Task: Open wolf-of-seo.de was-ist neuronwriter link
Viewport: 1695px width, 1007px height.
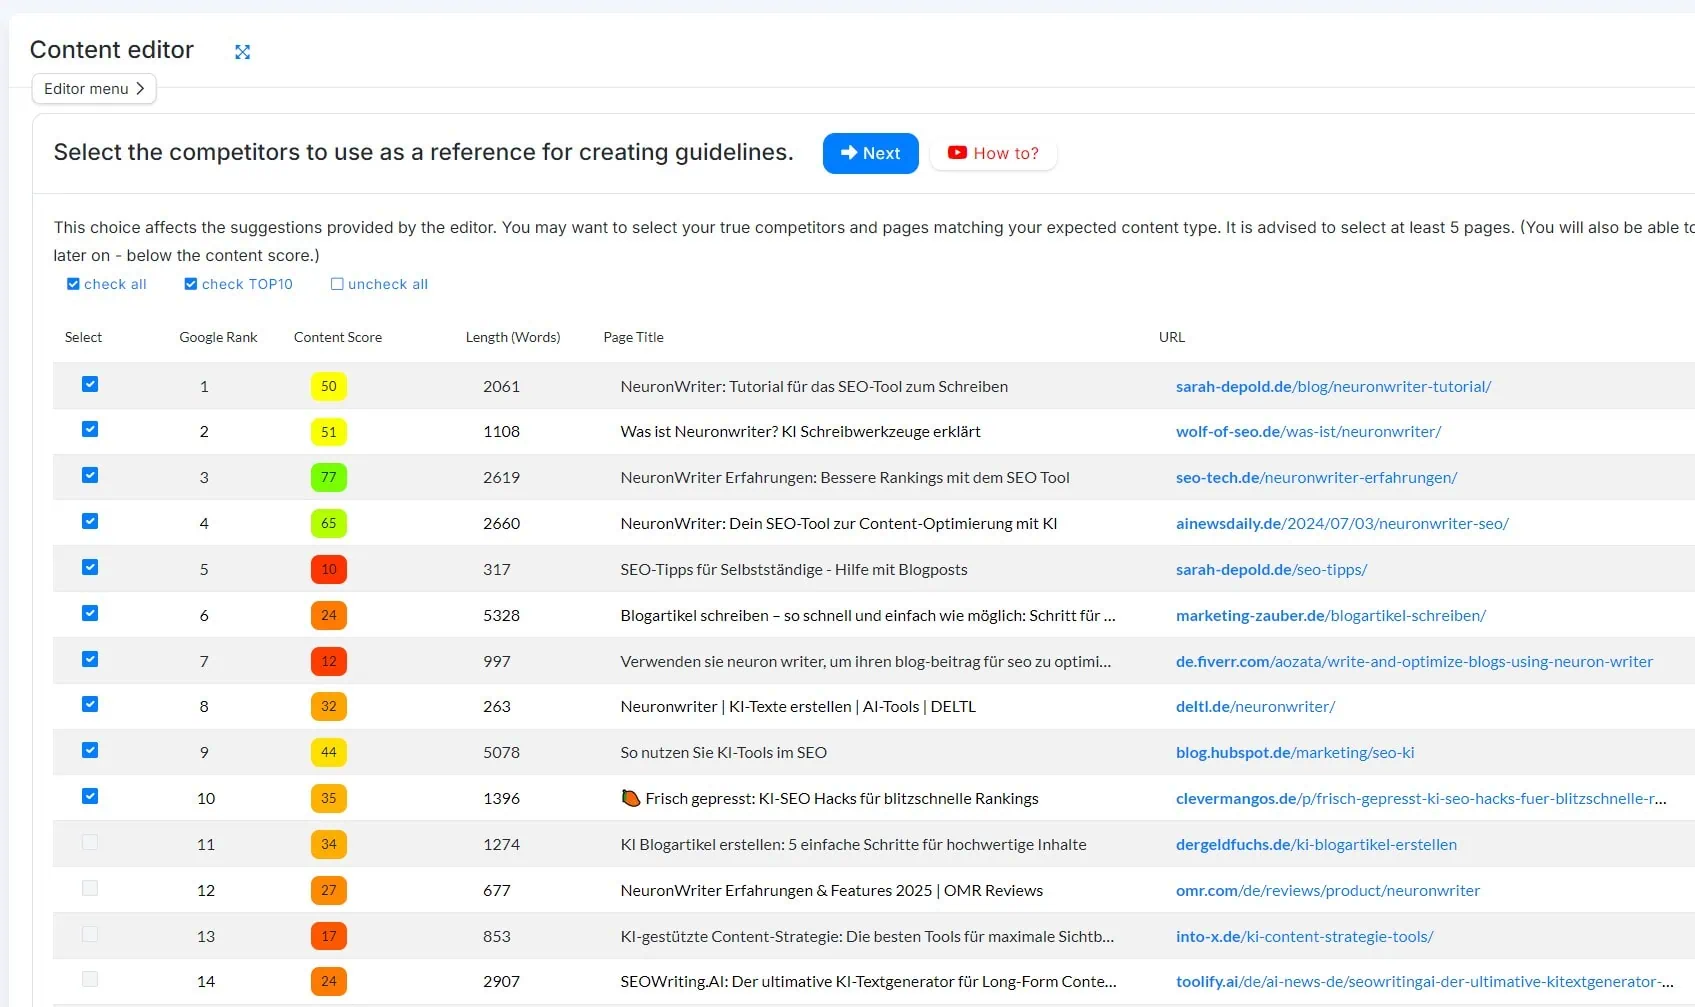Action: (x=1308, y=432)
